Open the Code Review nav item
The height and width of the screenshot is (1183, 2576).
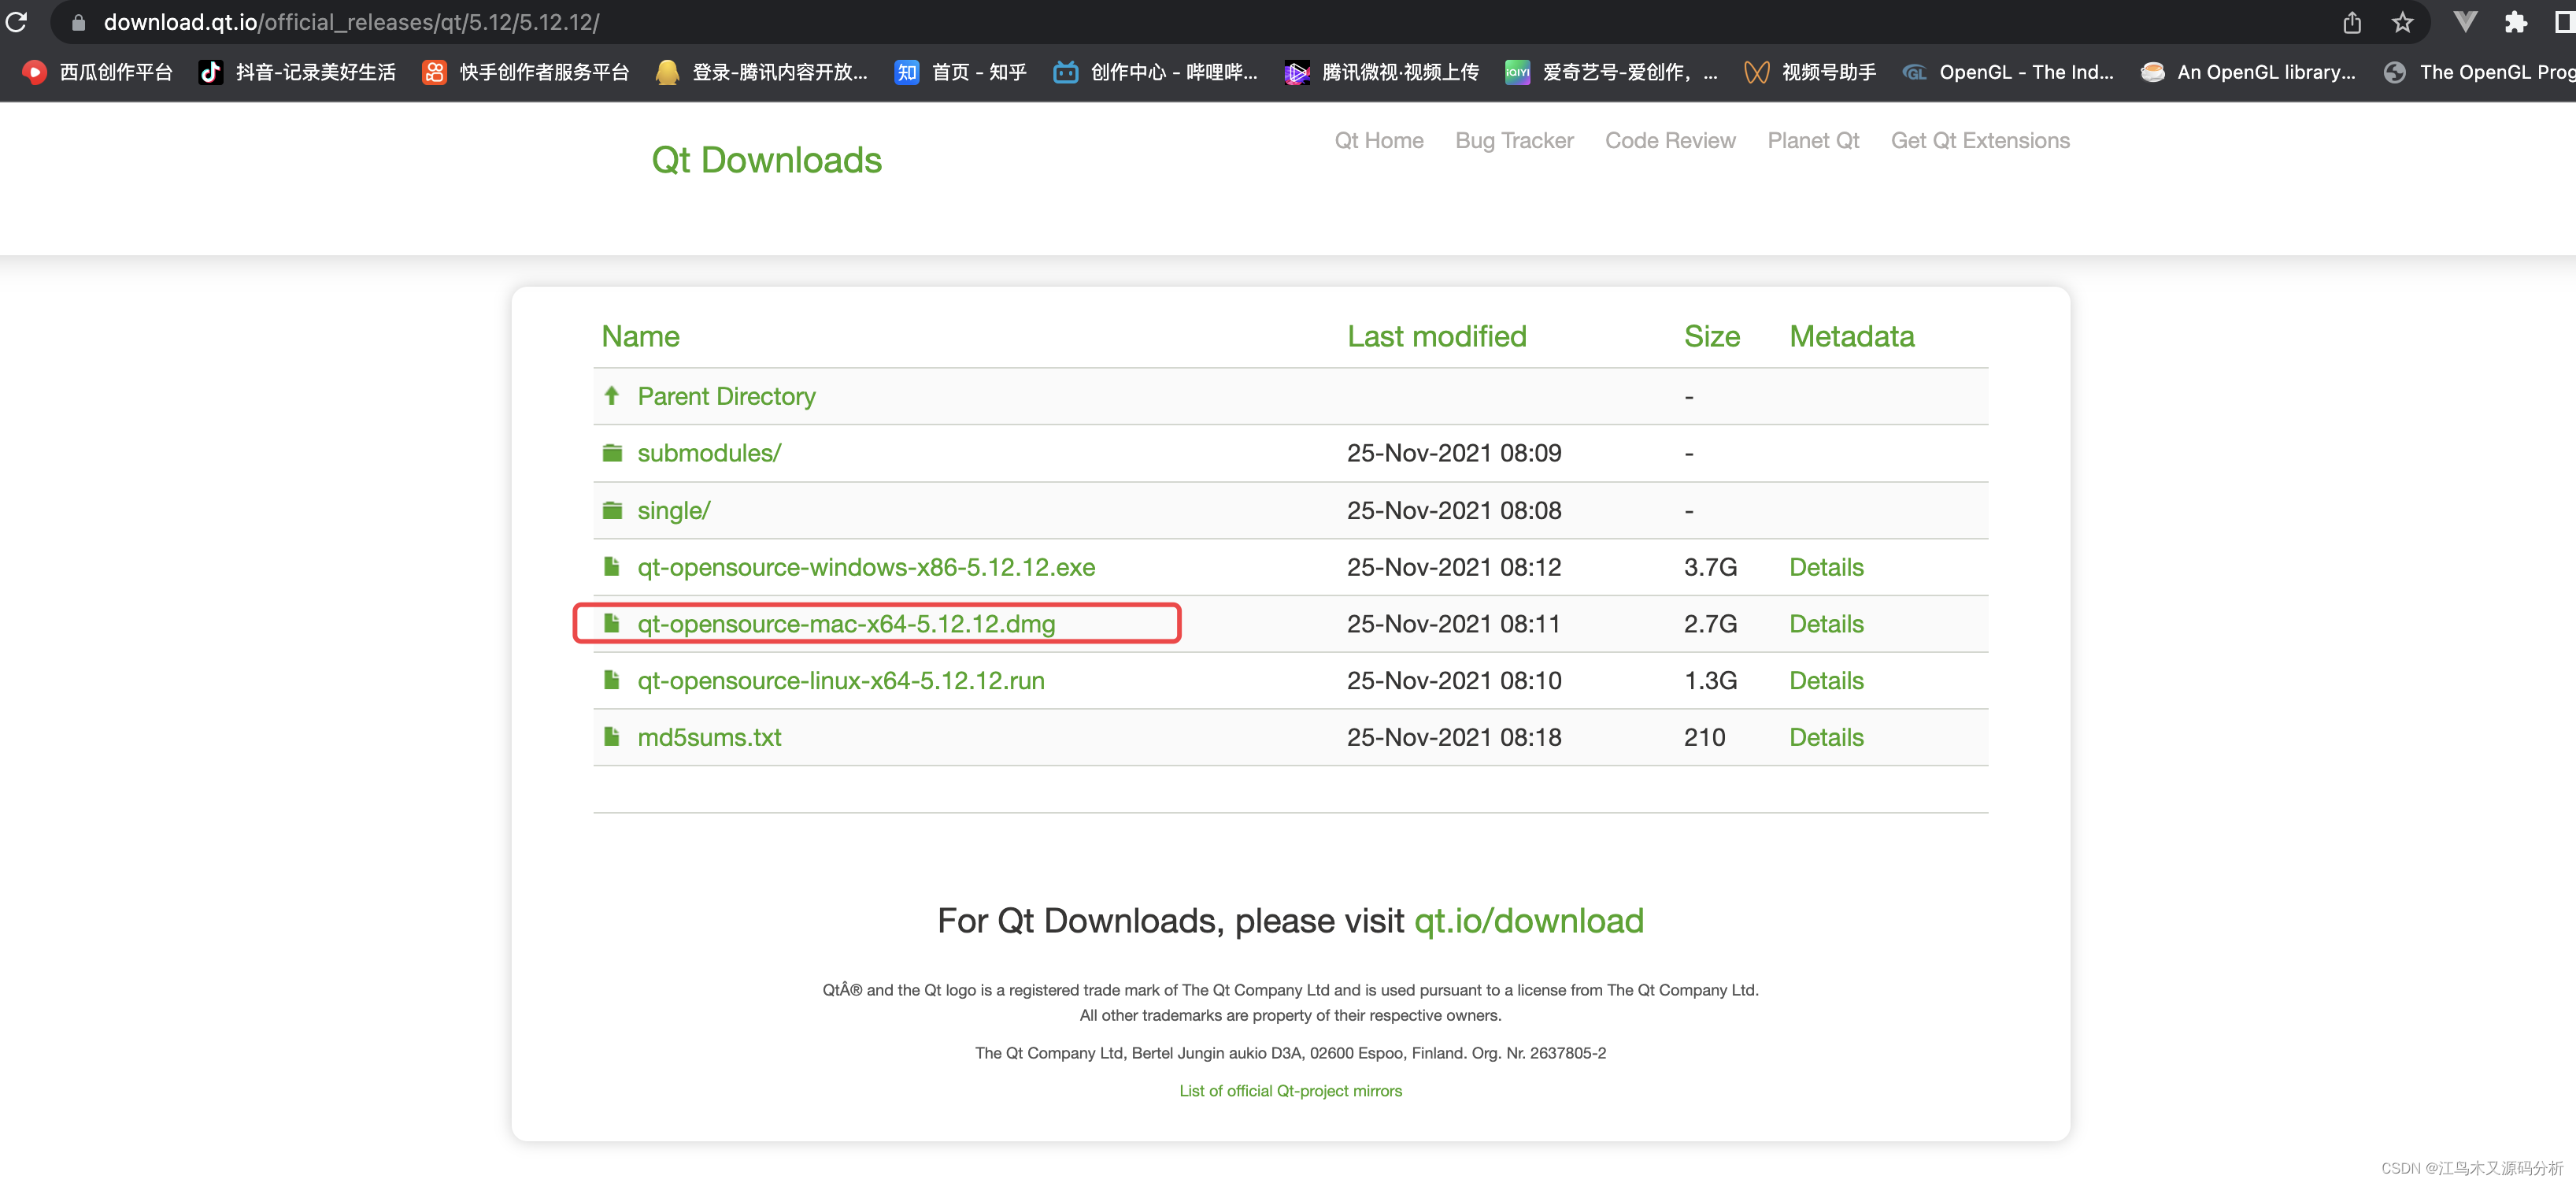coord(1670,140)
